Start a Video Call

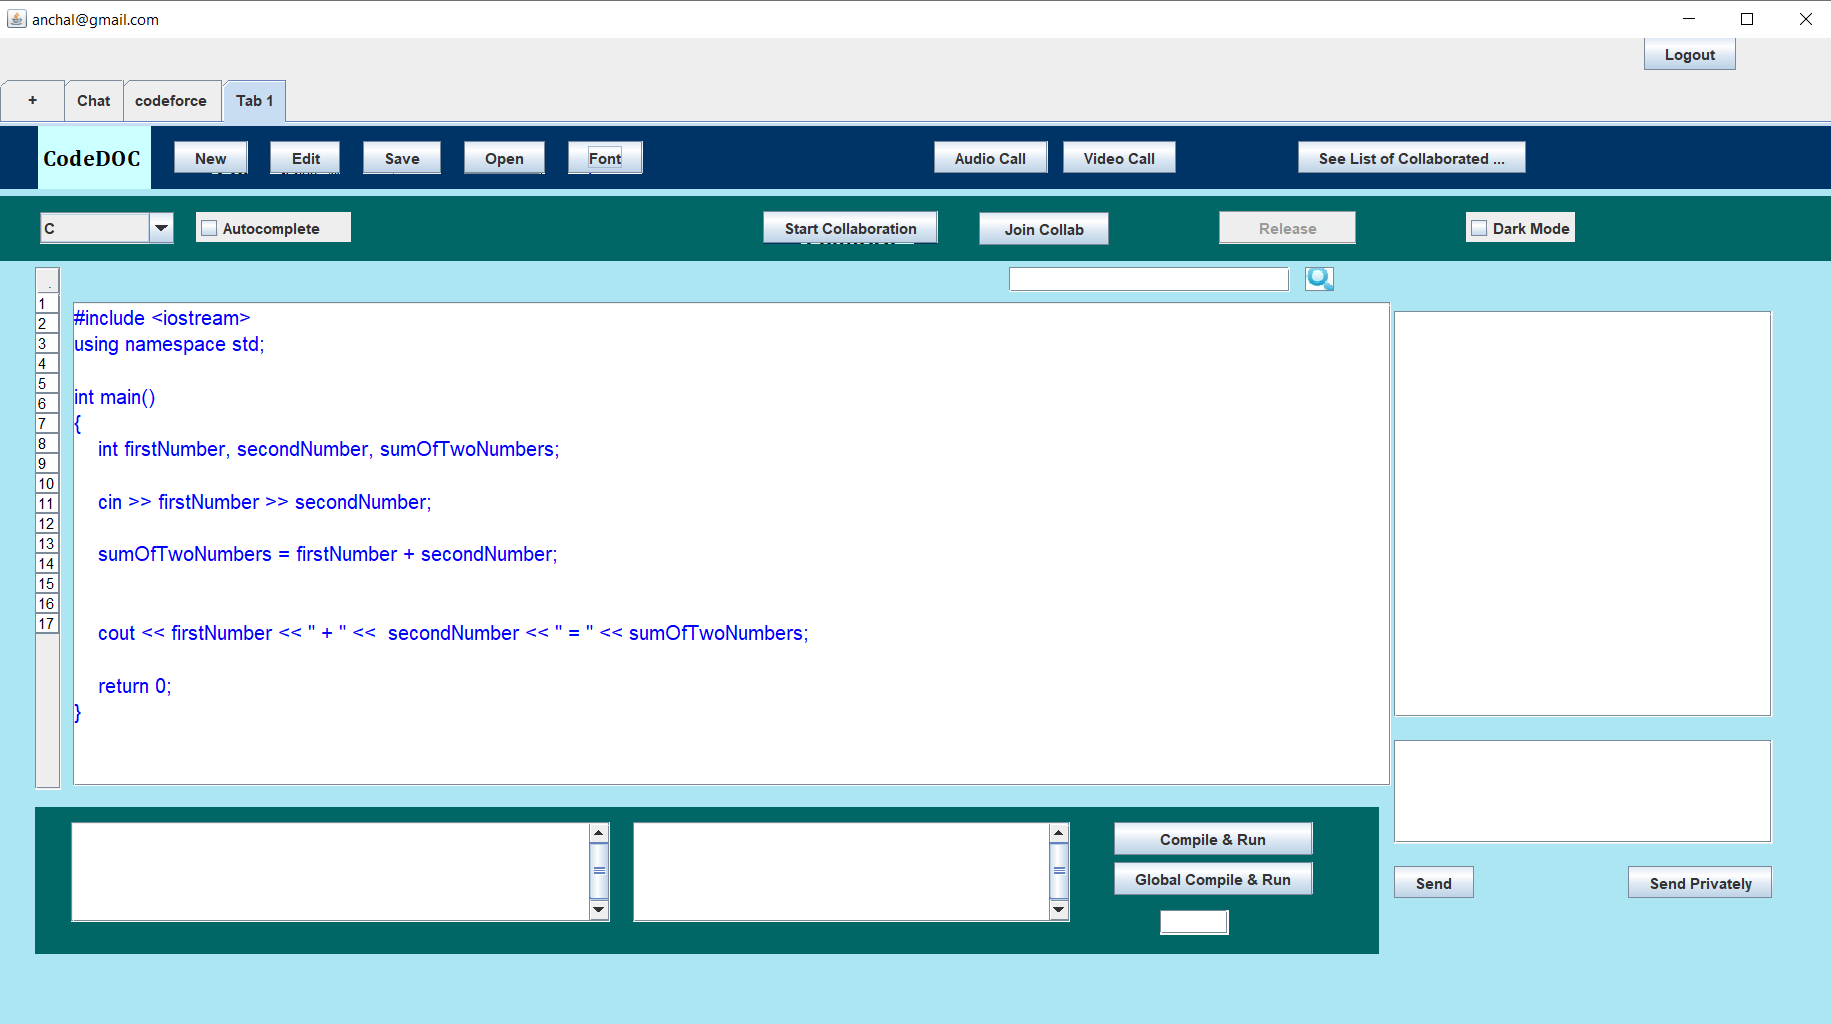(x=1119, y=158)
